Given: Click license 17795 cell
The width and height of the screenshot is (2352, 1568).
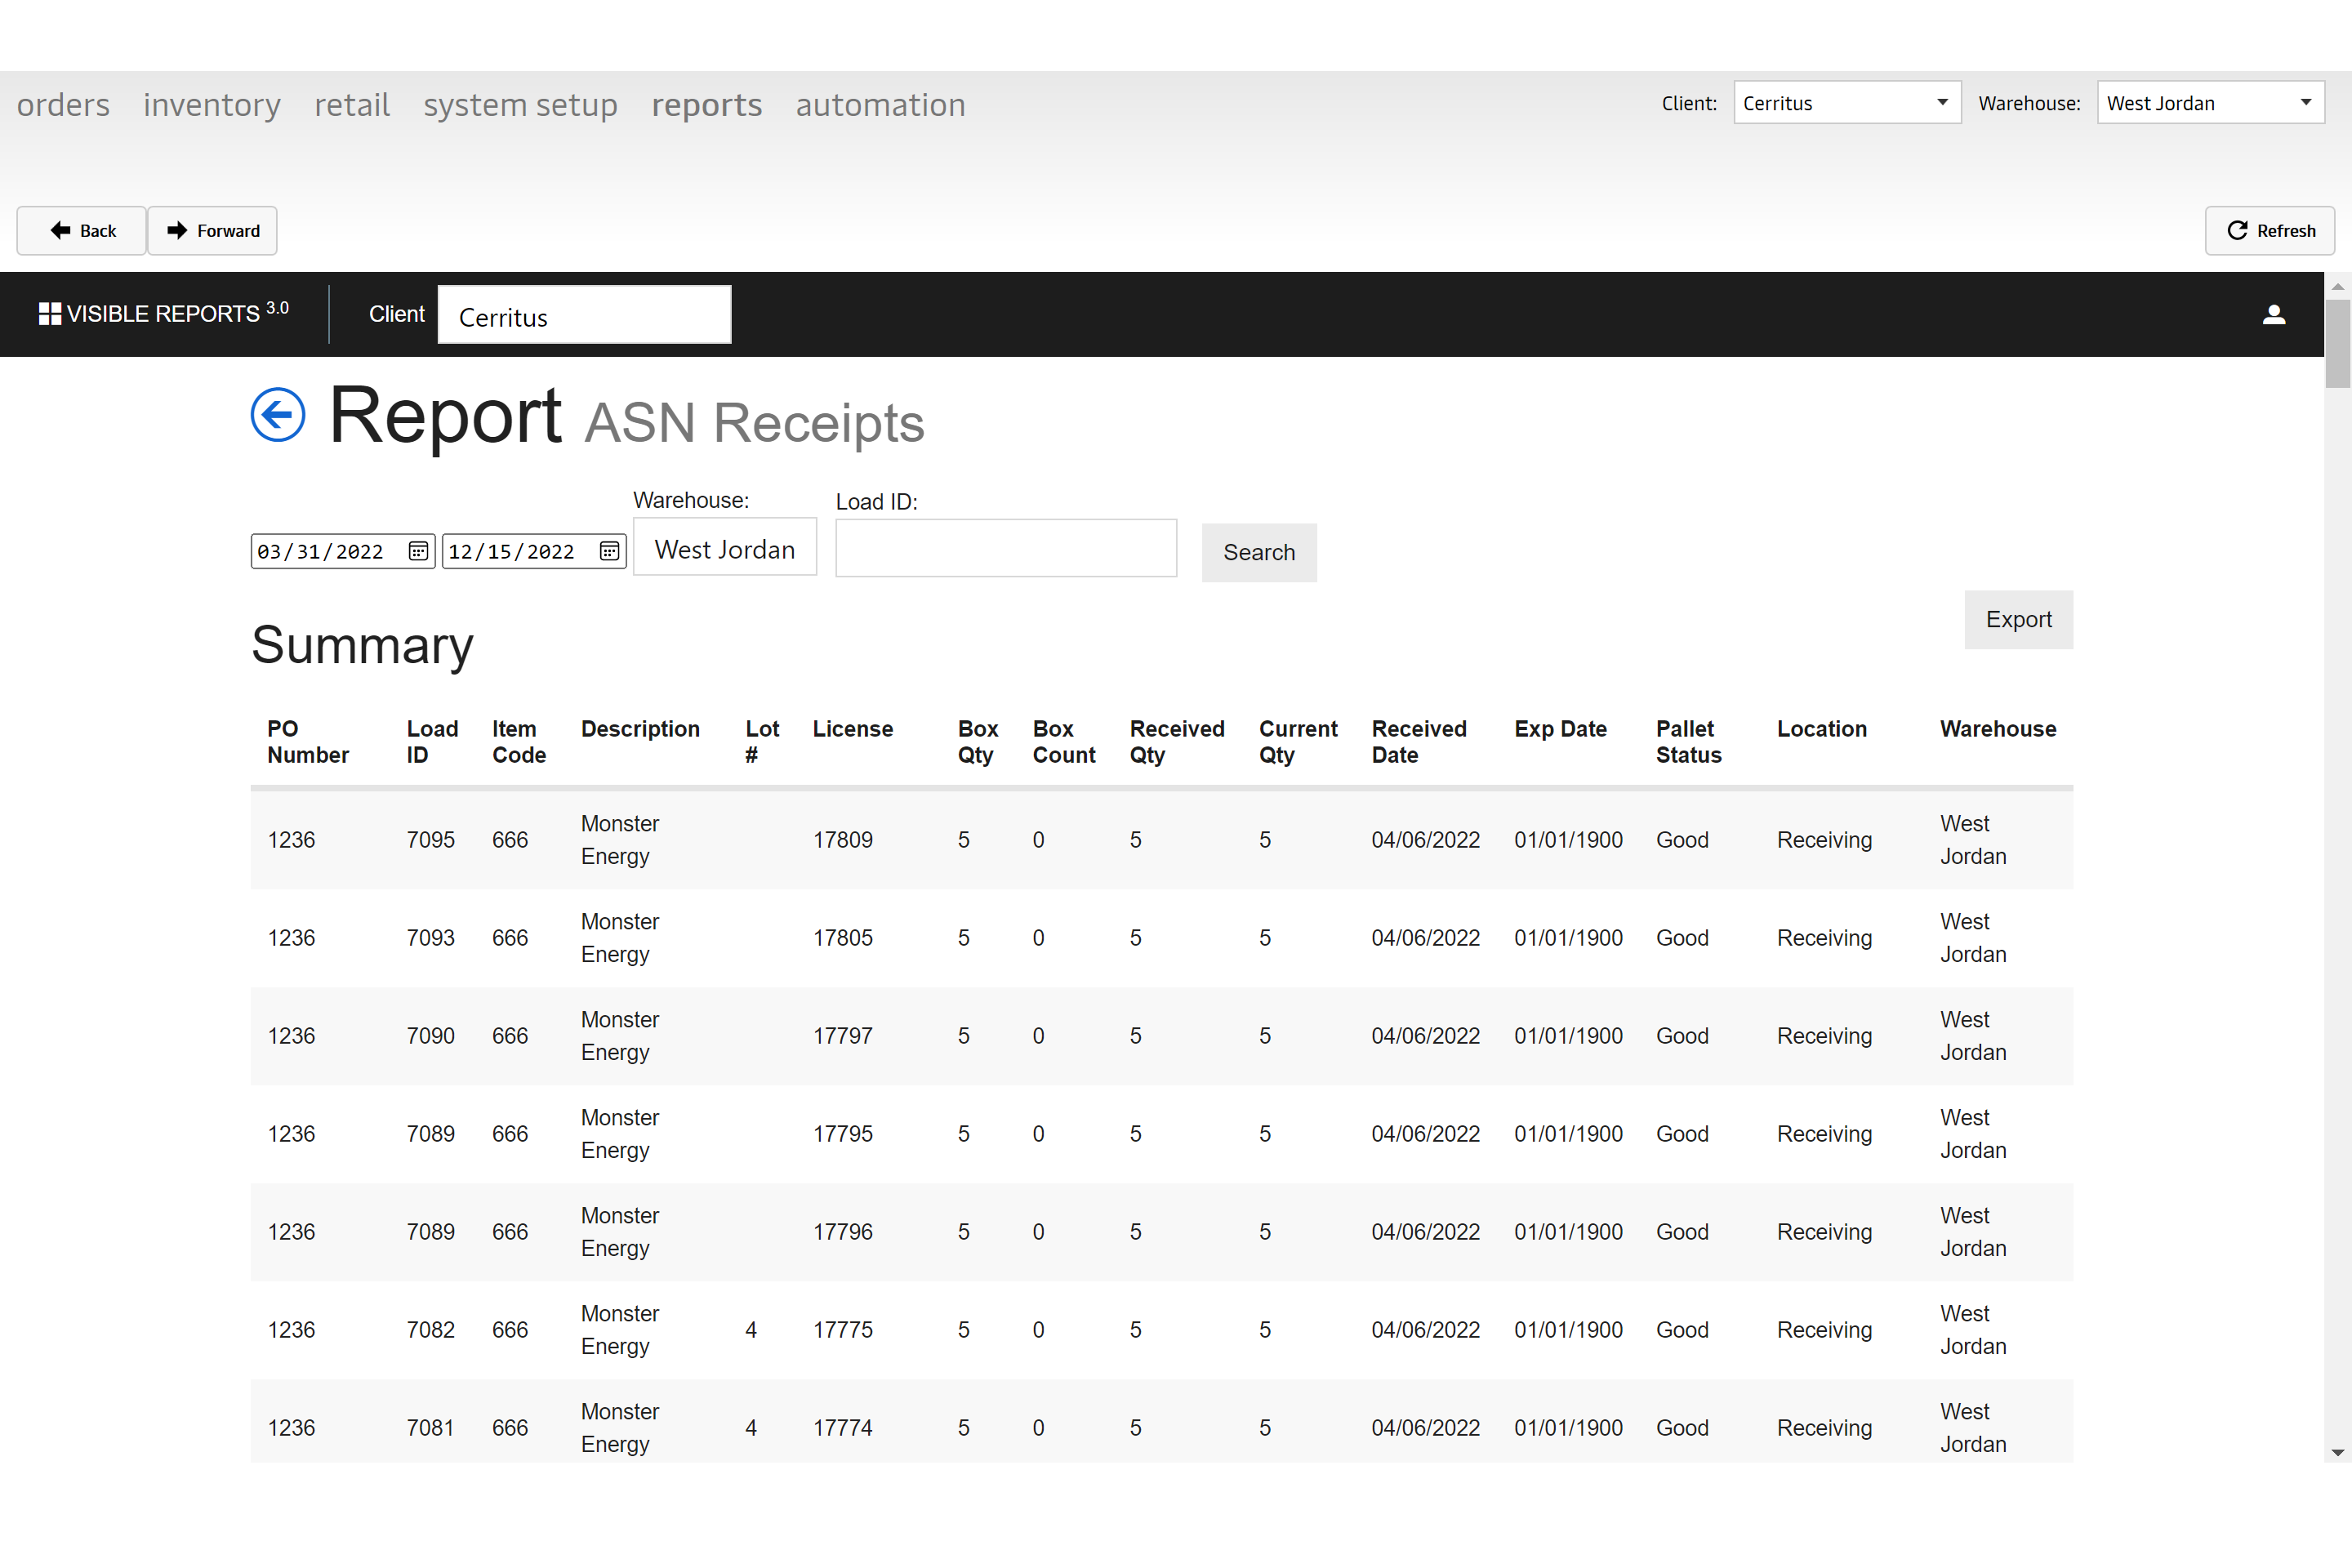Looking at the screenshot, I should point(843,1134).
